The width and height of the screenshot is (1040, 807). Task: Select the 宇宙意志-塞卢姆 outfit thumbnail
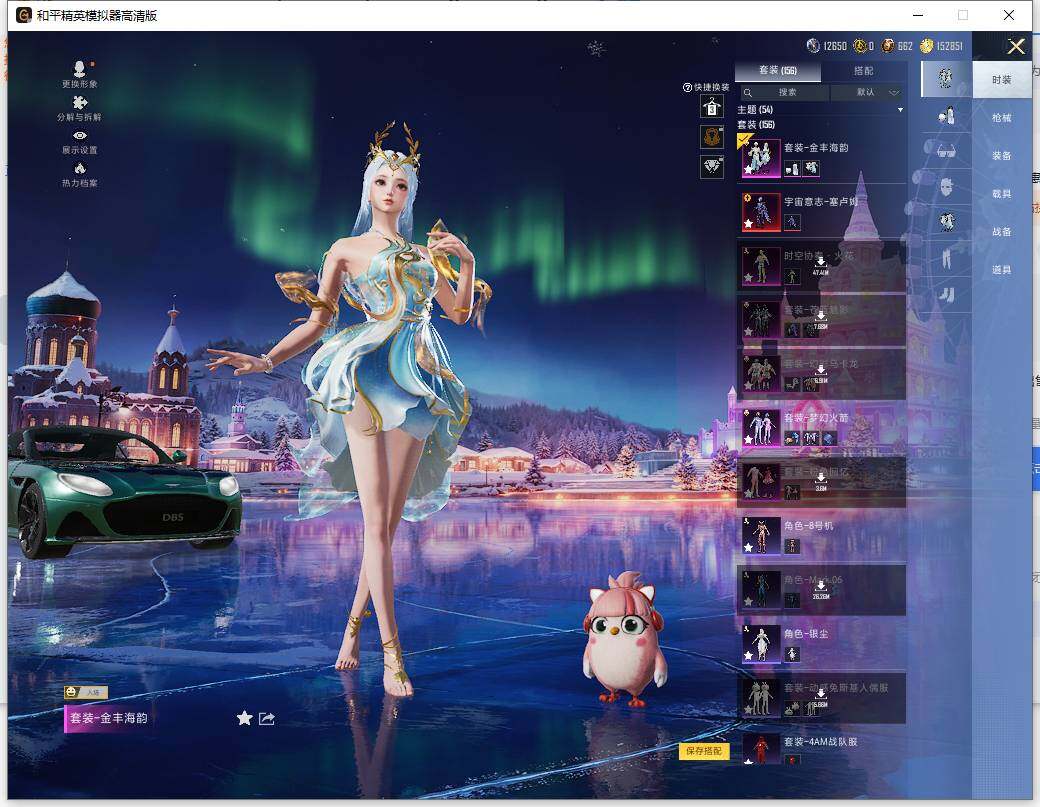tap(761, 212)
